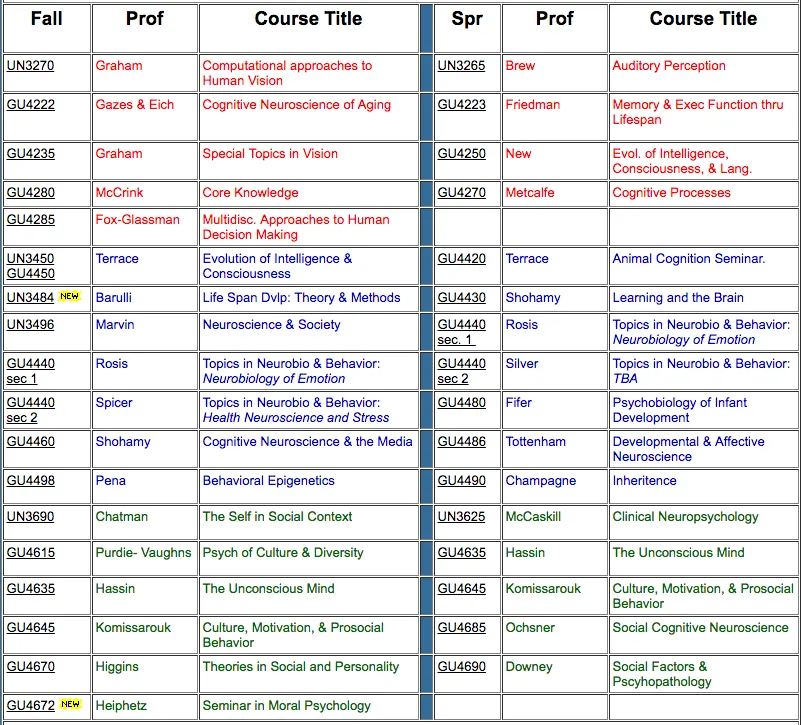Select 'Multidisc. Approaches to Human Decision Making'
Viewport: 801px width, 725px height.
pos(296,227)
